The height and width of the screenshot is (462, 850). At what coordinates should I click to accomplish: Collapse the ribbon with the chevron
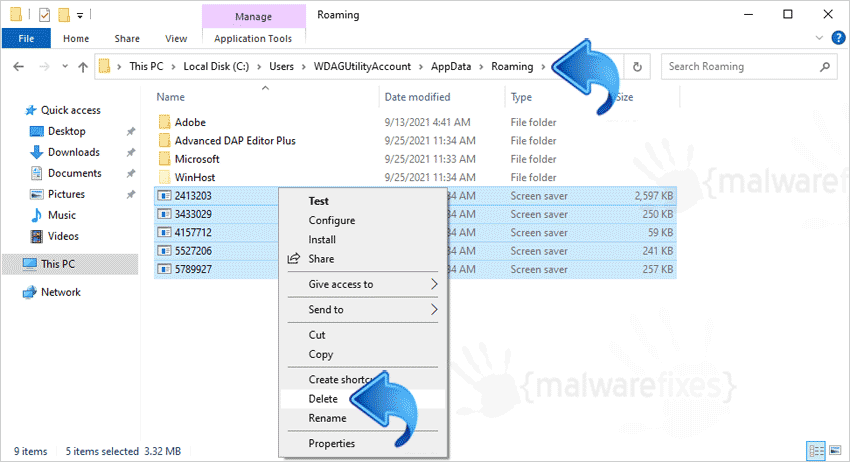tap(819, 38)
